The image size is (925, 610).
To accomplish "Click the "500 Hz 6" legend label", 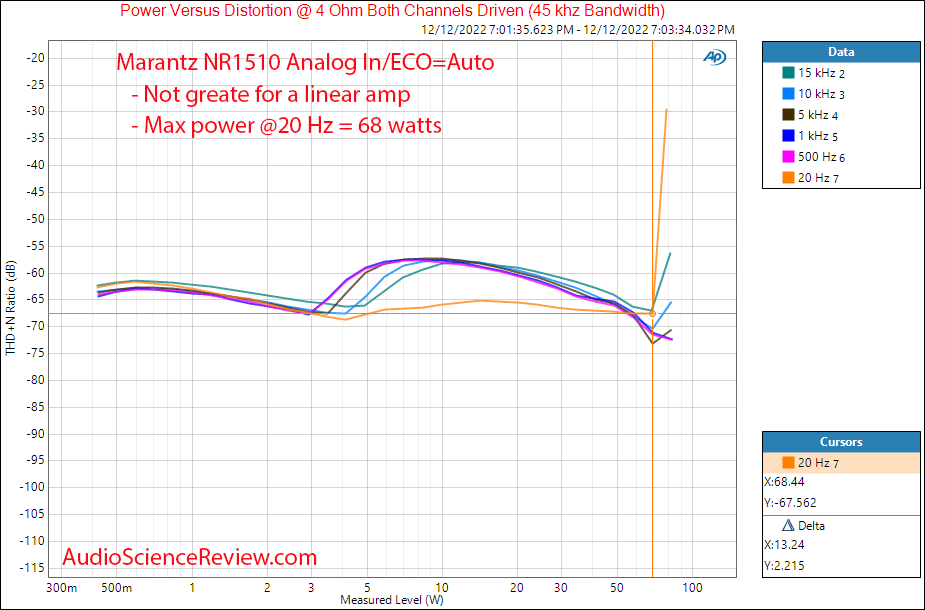I will pos(821,157).
